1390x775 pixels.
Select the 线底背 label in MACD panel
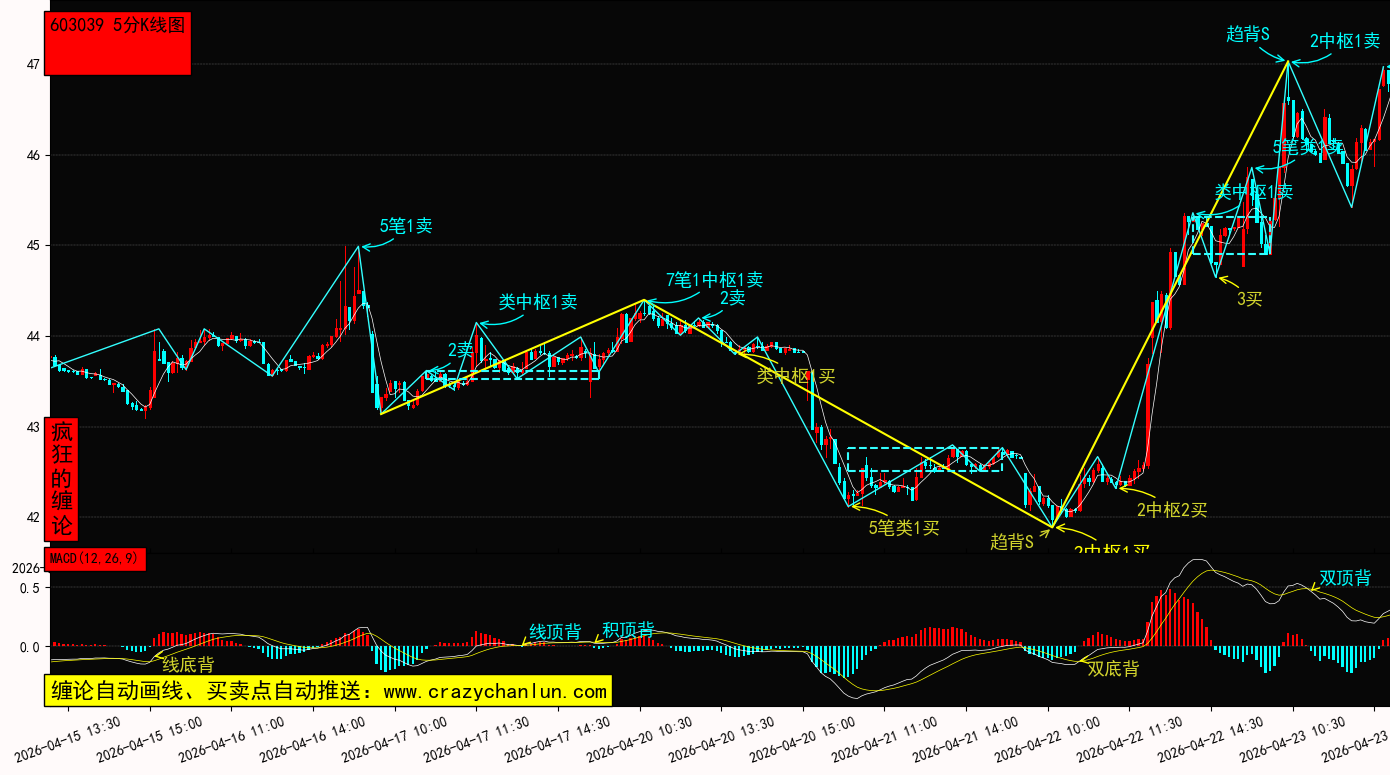click(x=188, y=665)
